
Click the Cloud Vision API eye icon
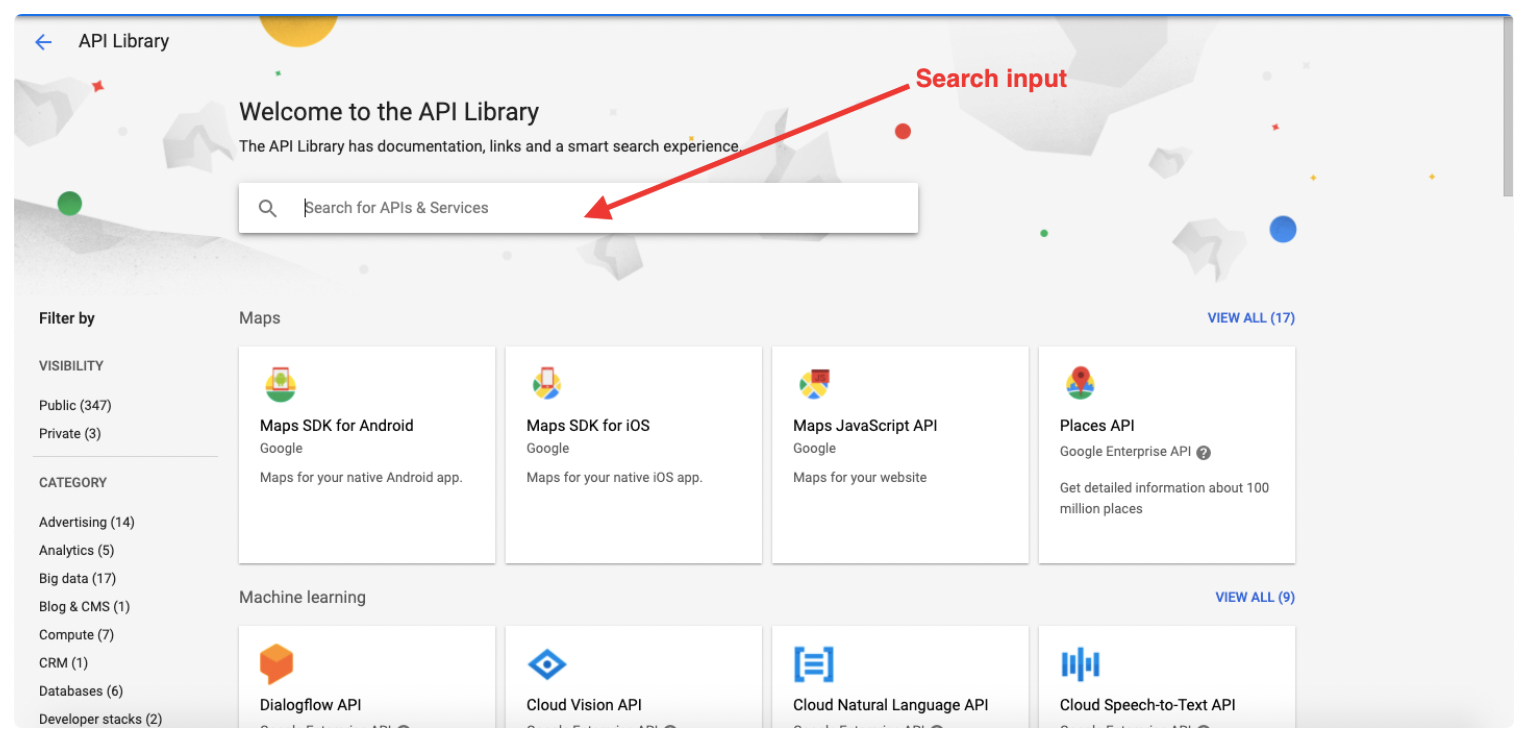coord(546,664)
